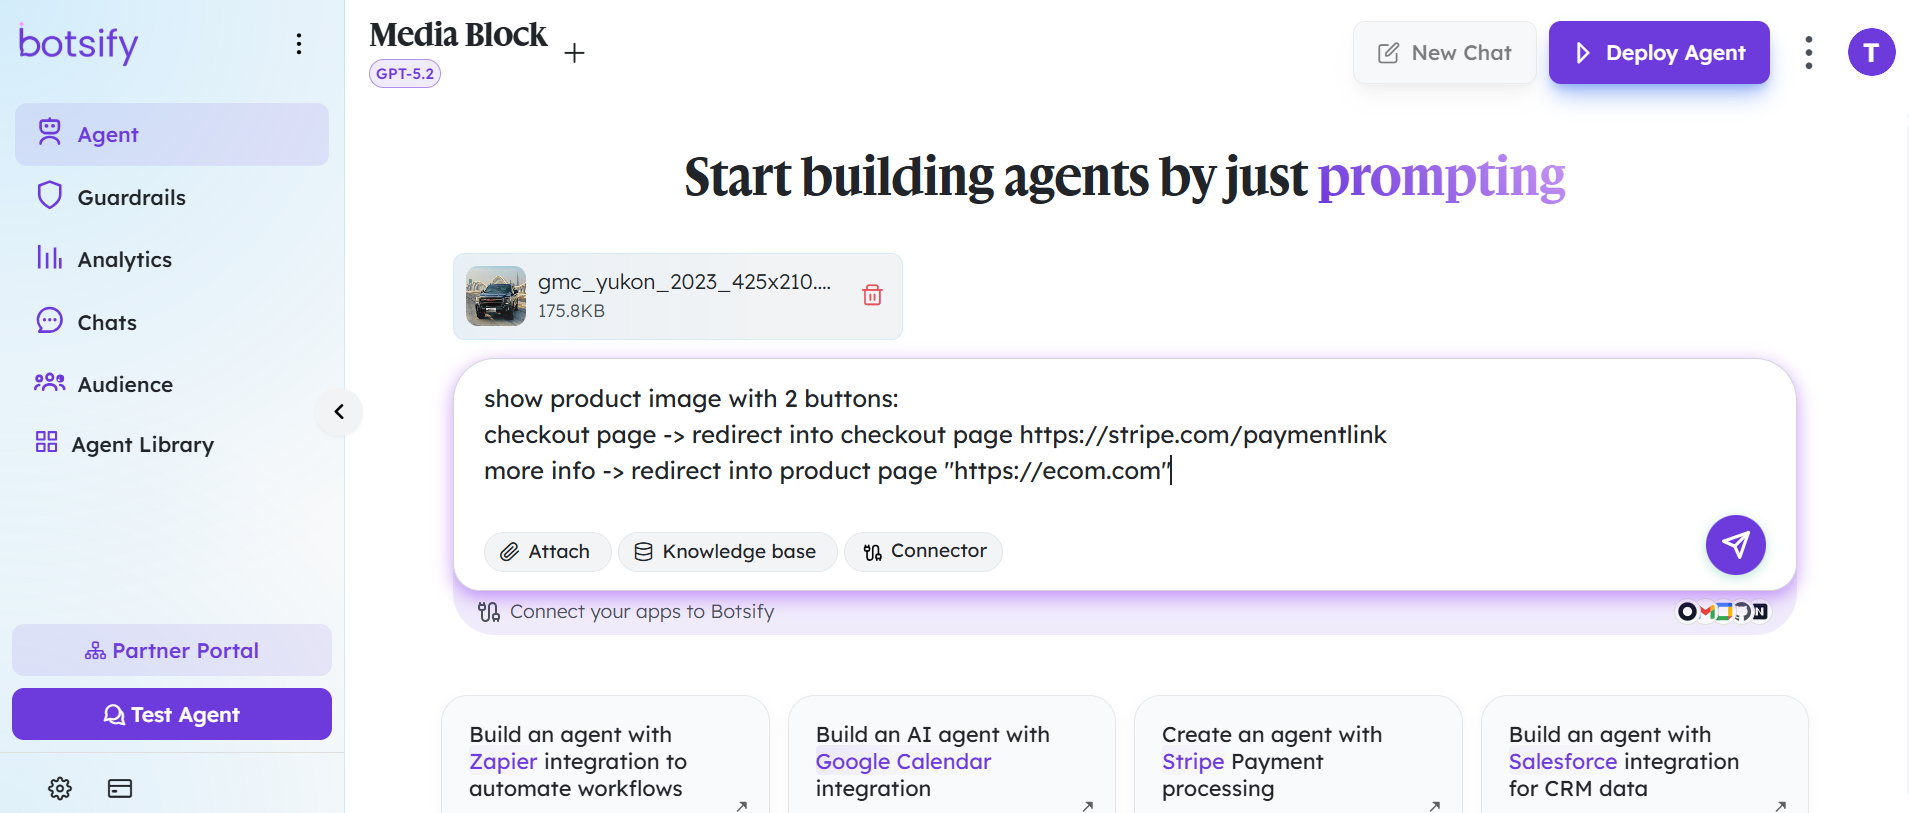This screenshot has height=813, width=1909.
Task: Open sidebar three-dot options menu
Action: point(299,44)
